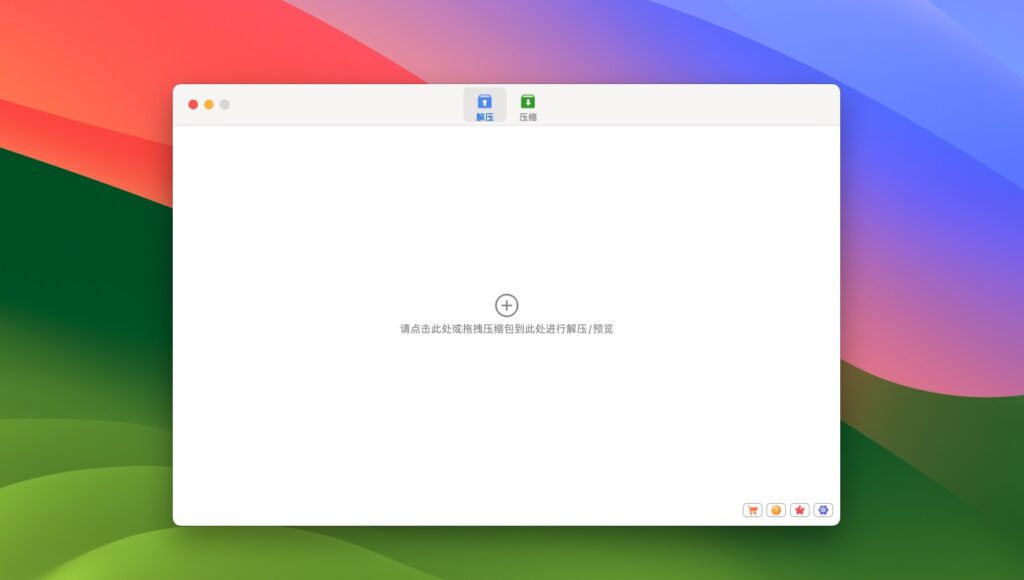Click the gray zoom button in the titlebar
1024x580 pixels.
pos(224,104)
